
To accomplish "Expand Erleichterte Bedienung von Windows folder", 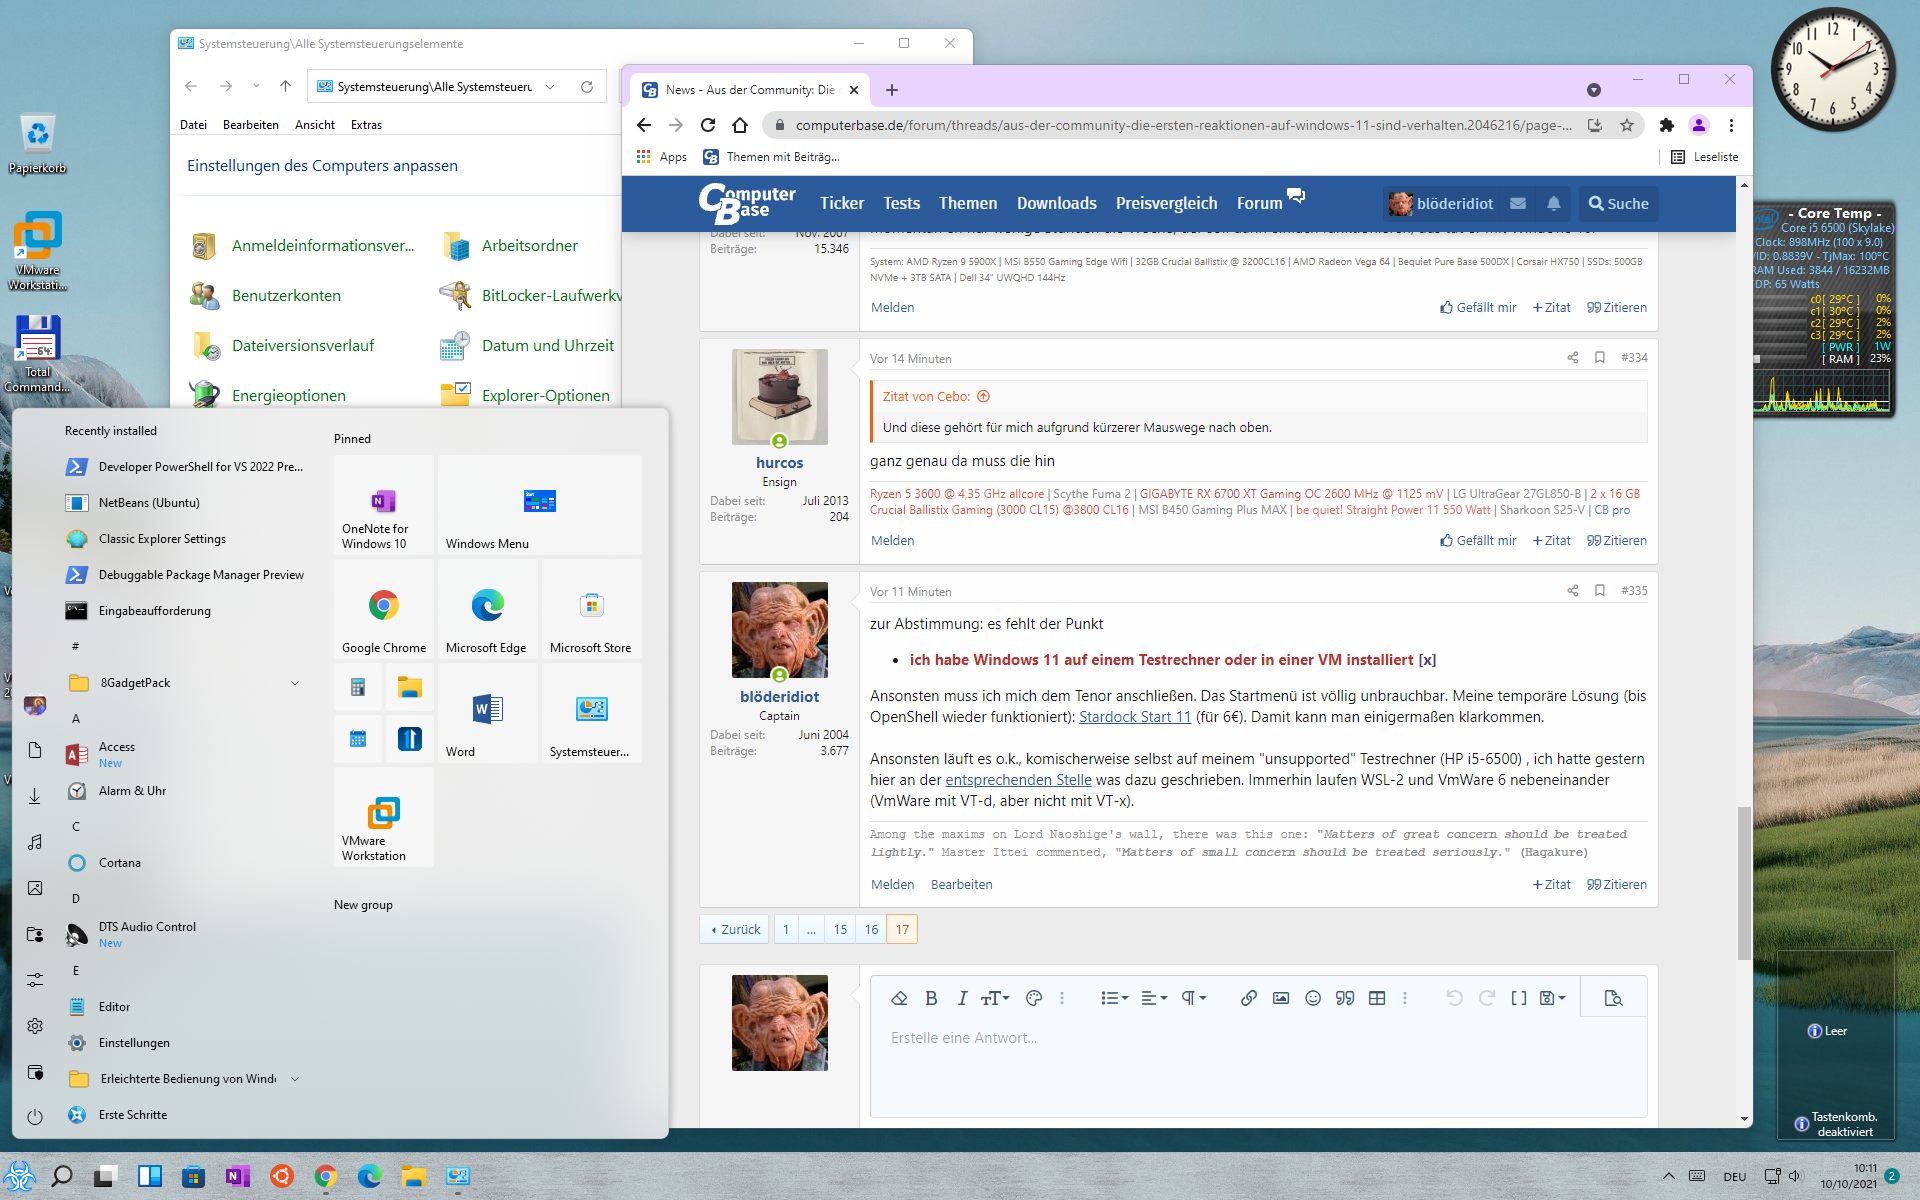I will [294, 1079].
